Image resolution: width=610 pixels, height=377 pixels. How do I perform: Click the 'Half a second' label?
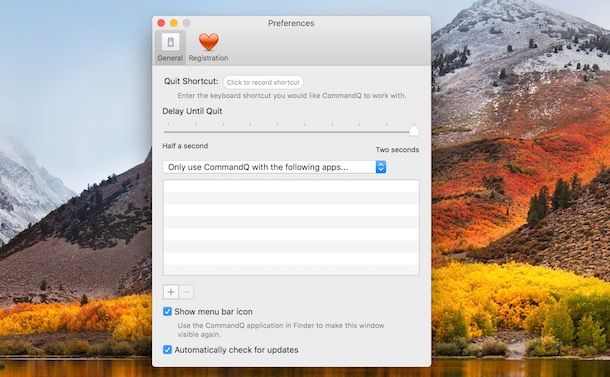185,146
